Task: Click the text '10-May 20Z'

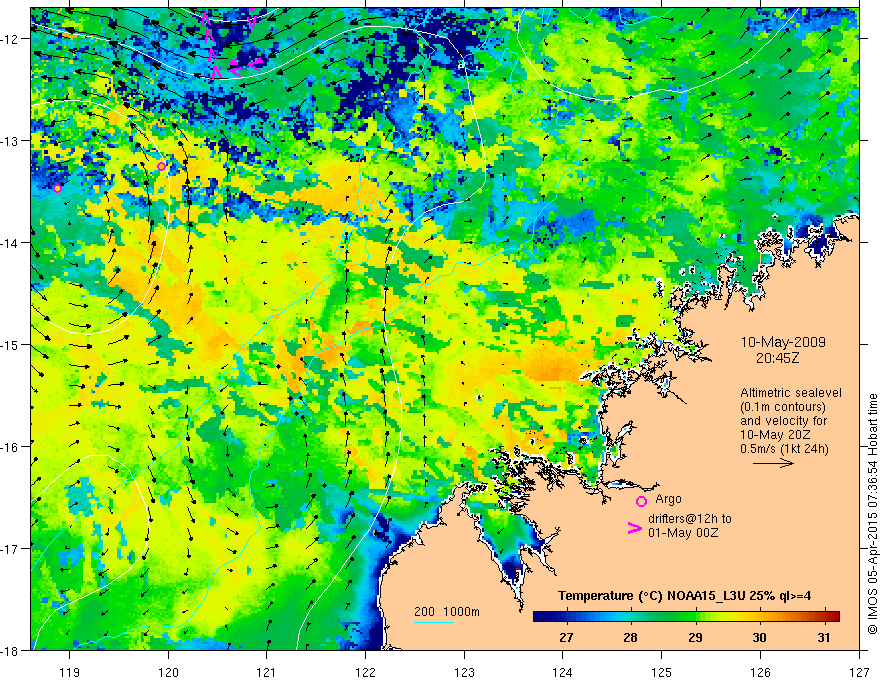Action: [x=775, y=435]
